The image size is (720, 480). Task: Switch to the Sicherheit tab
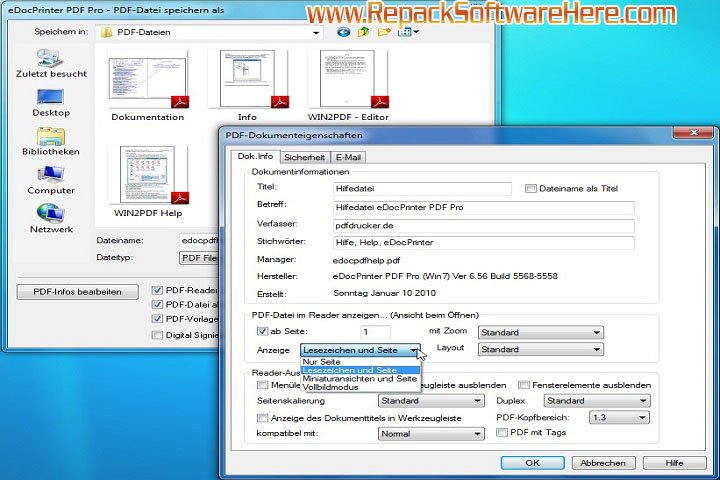point(304,157)
